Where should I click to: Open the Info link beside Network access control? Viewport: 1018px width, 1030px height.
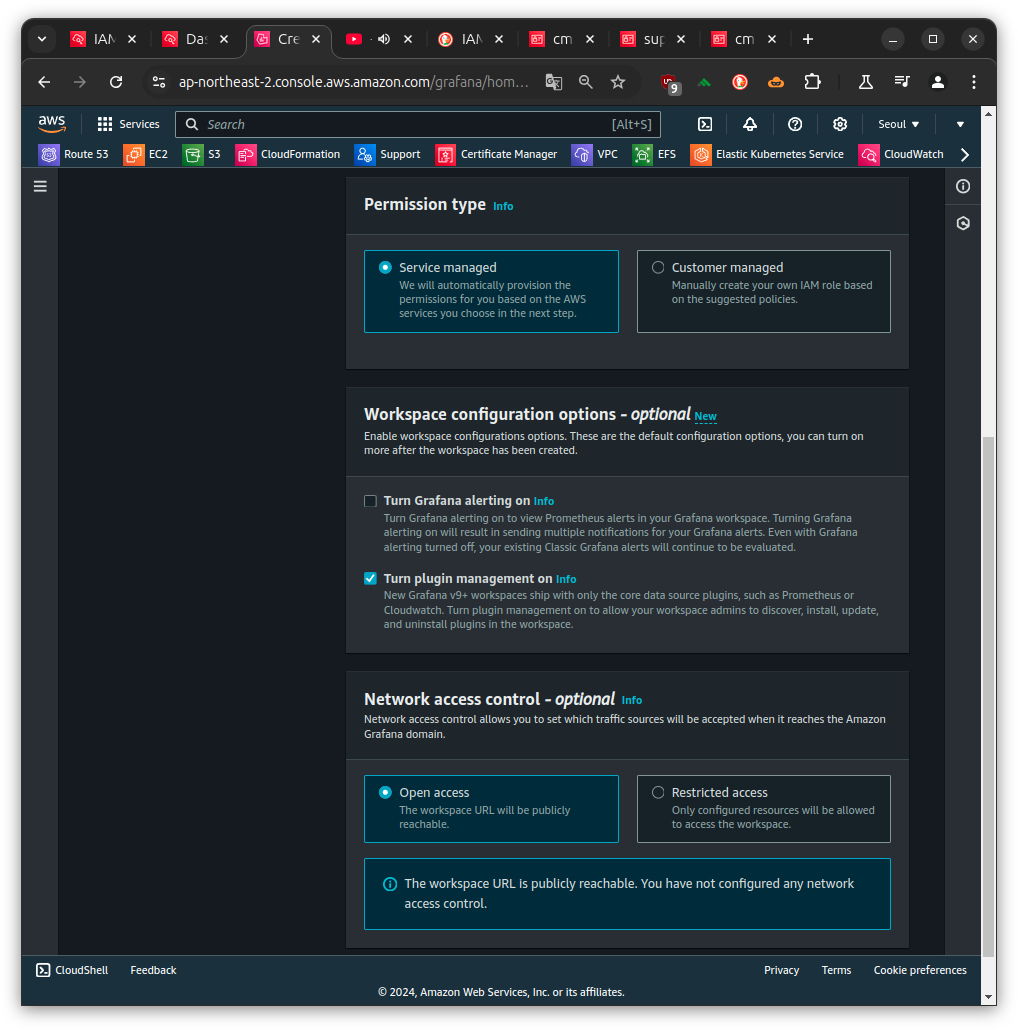tap(632, 700)
